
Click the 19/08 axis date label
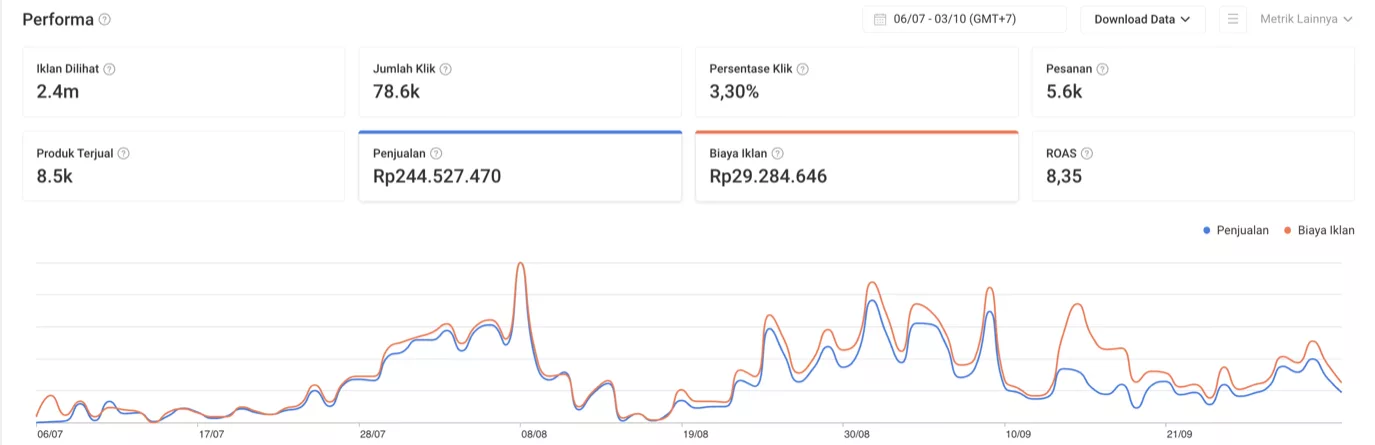point(695,435)
